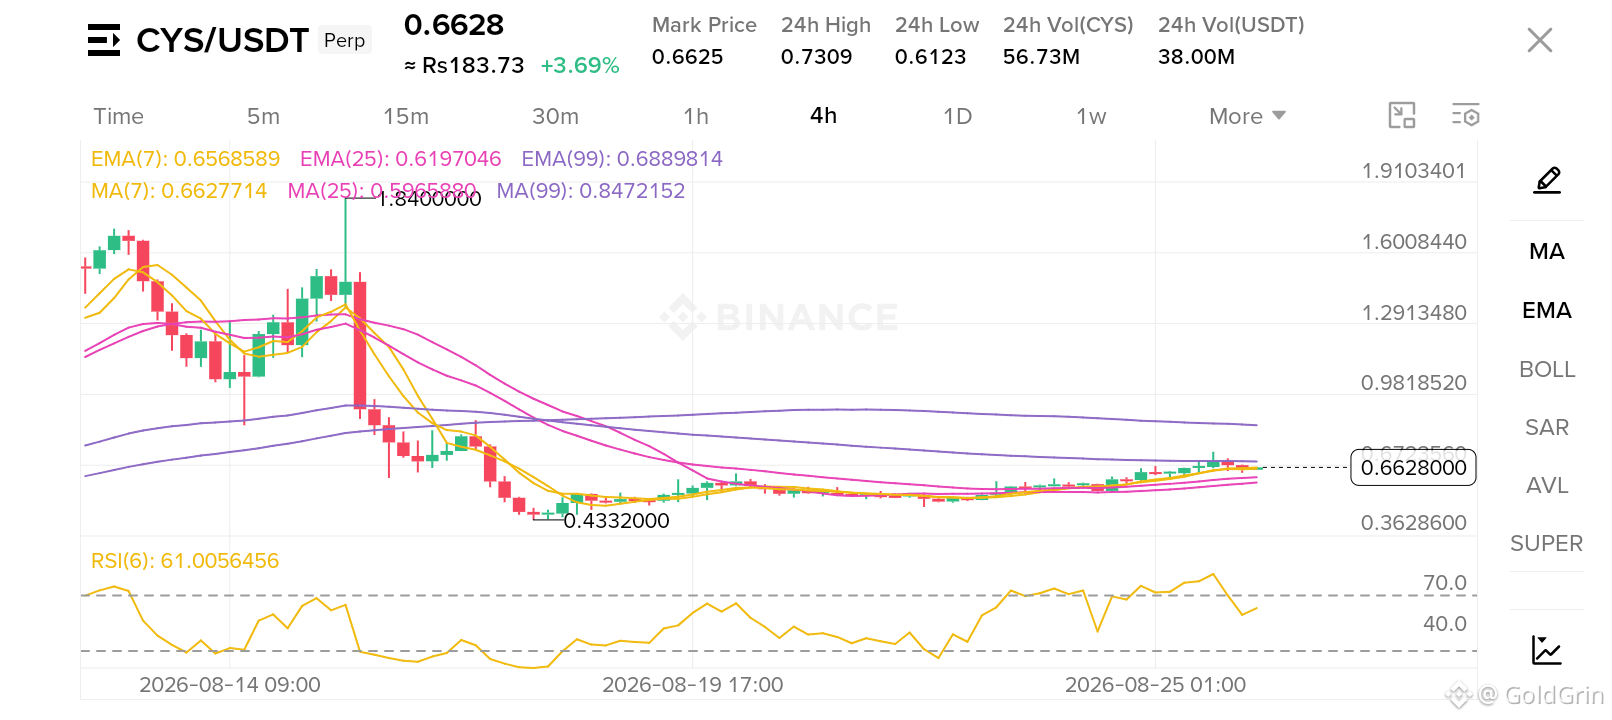The height and width of the screenshot is (720, 1612).
Task: Click the Perp contract badge
Action: coord(345,40)
